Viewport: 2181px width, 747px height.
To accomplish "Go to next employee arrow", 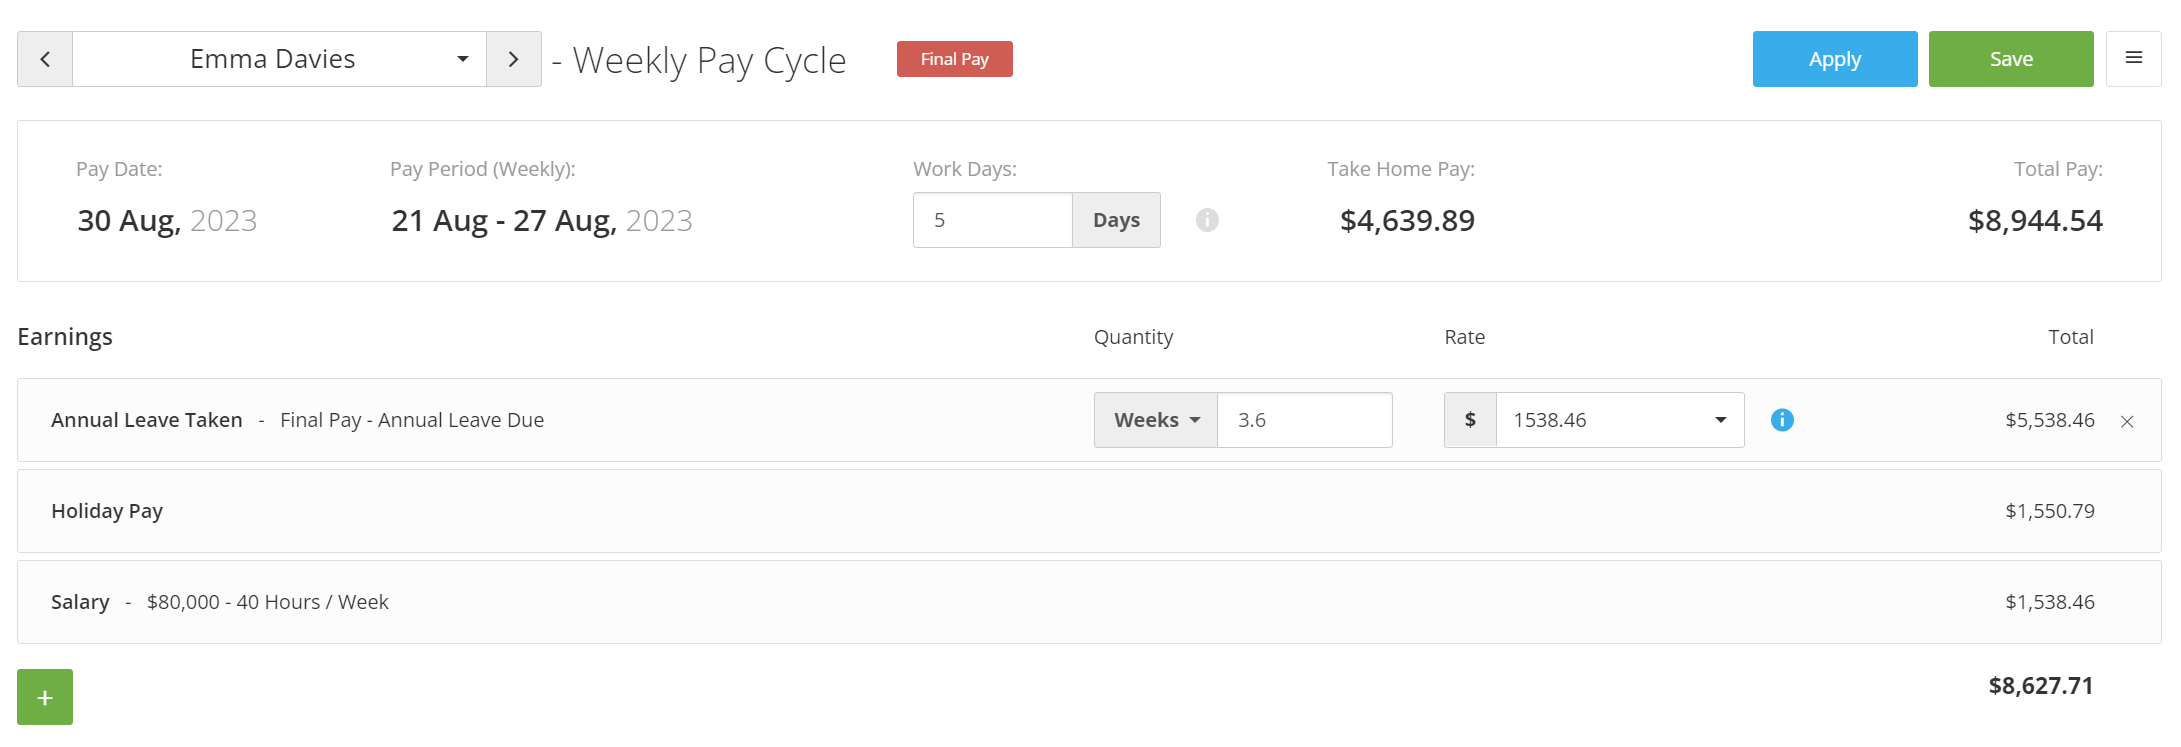I will tap(514, 59).
